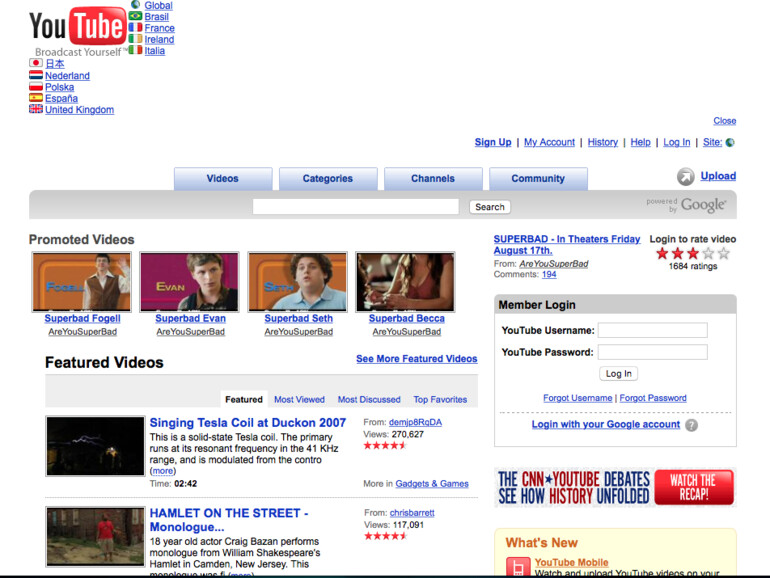Open the Superbad Fogell thumbnail
Image resolution: width=770 pixels, height=578 pixels.
pyautogui.click(x=82, y=282)
